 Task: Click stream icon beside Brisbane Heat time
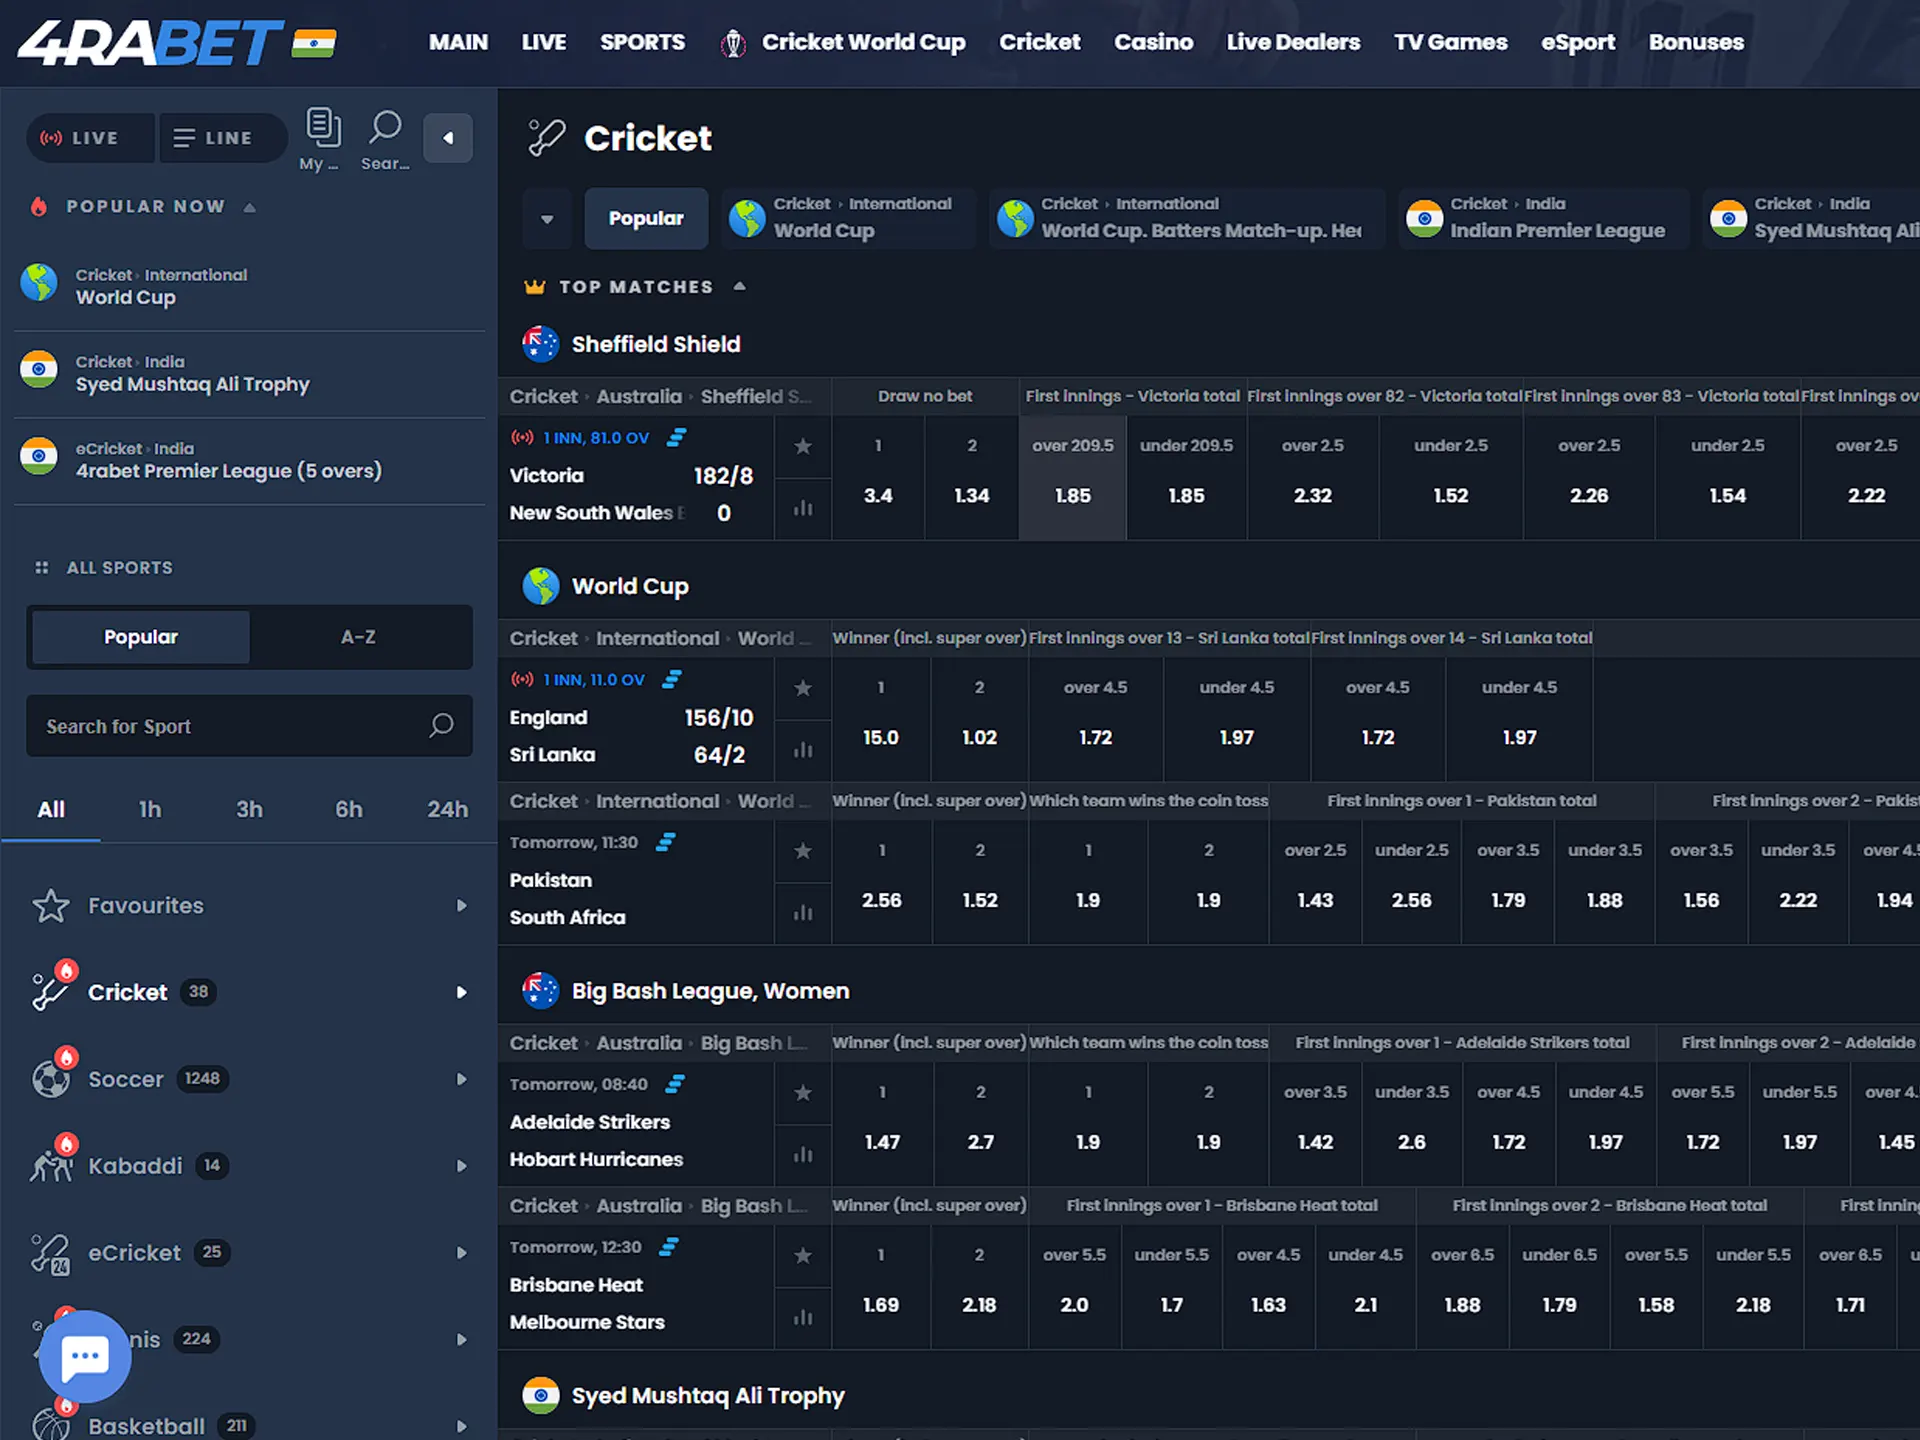point(669,1247)
